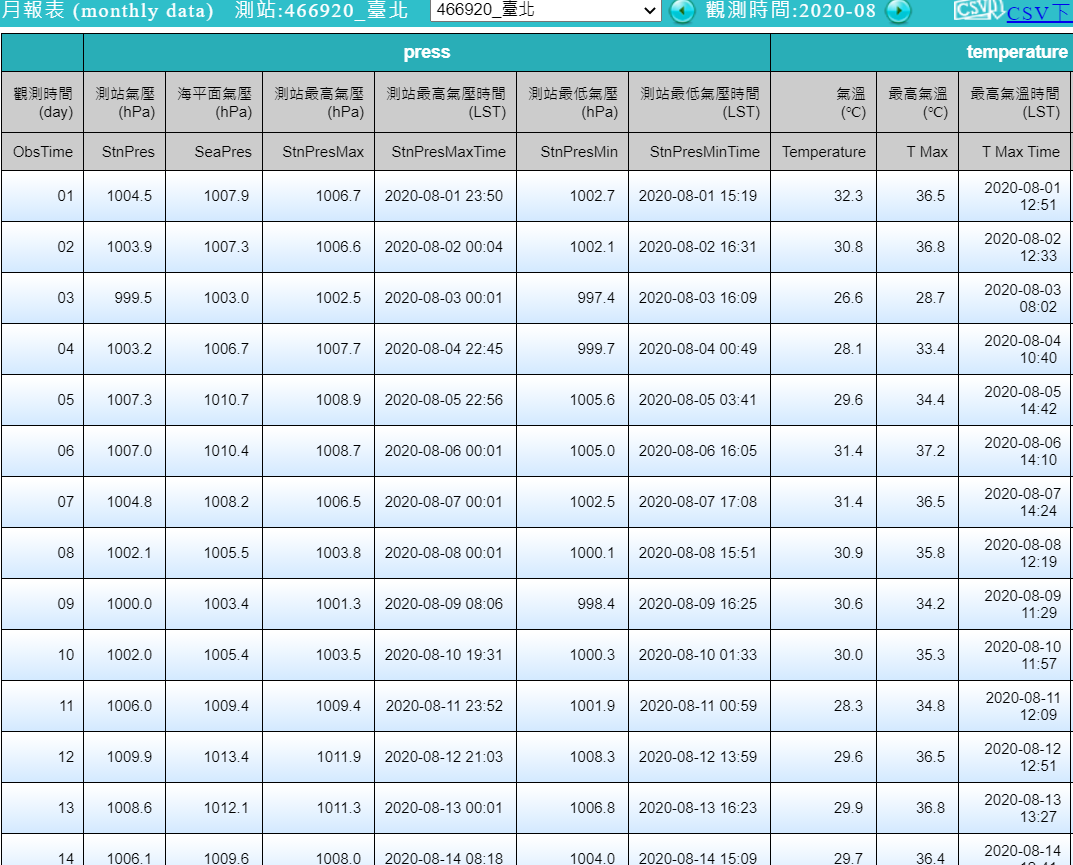Click the StnPresMaxTime column header
This screenshot has width=1073, height=865.
coord(448,152)
